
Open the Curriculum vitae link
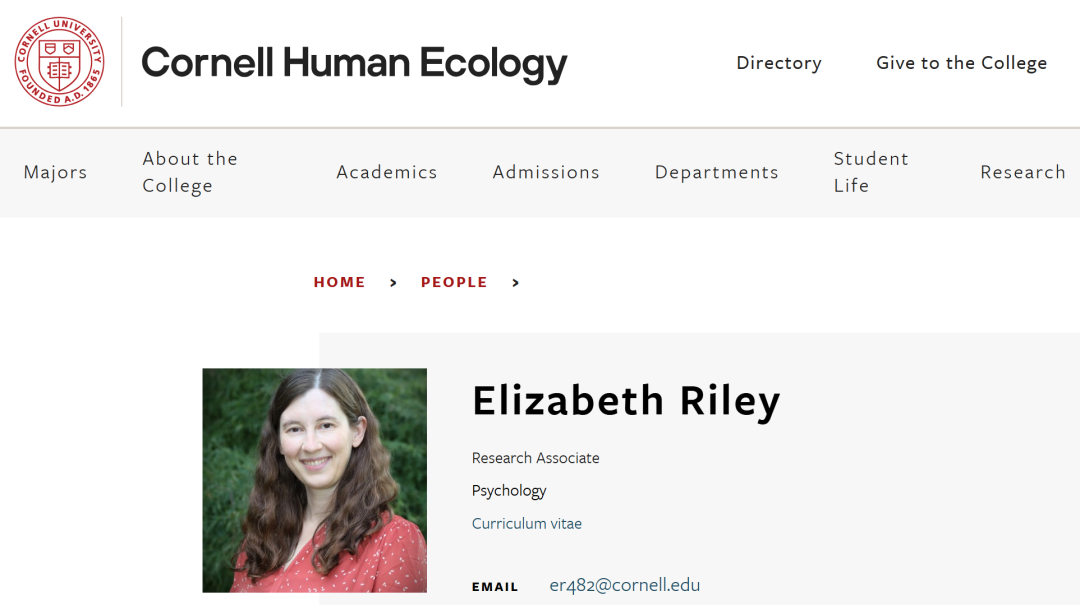(527, 524)
